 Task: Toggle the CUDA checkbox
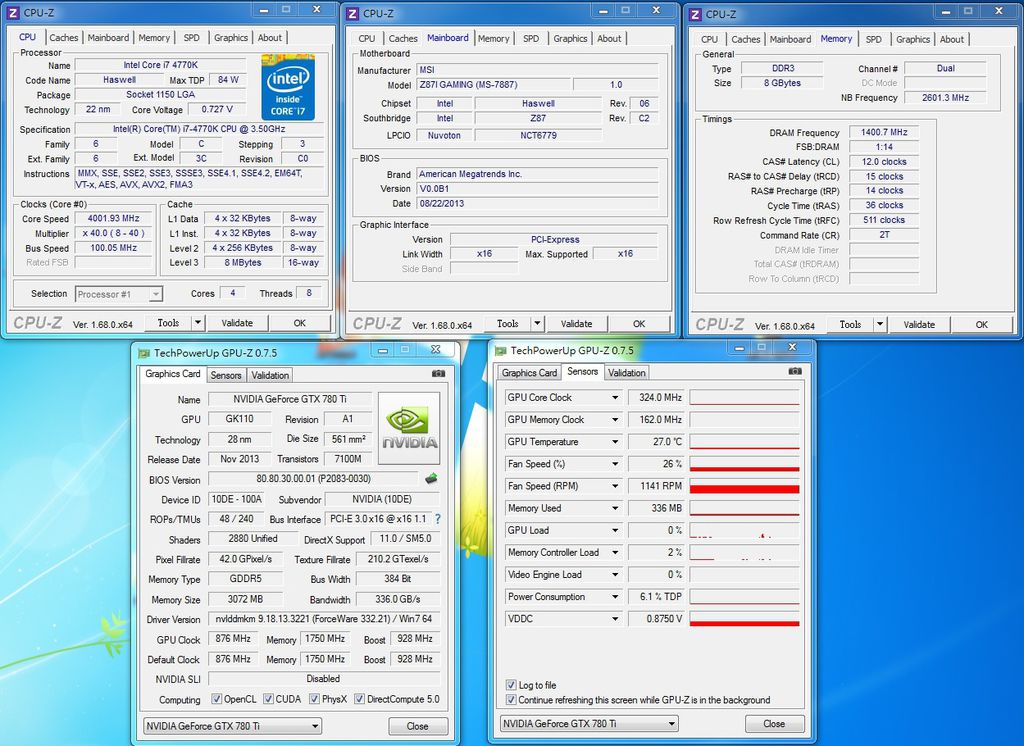click(x=268, y=699)
